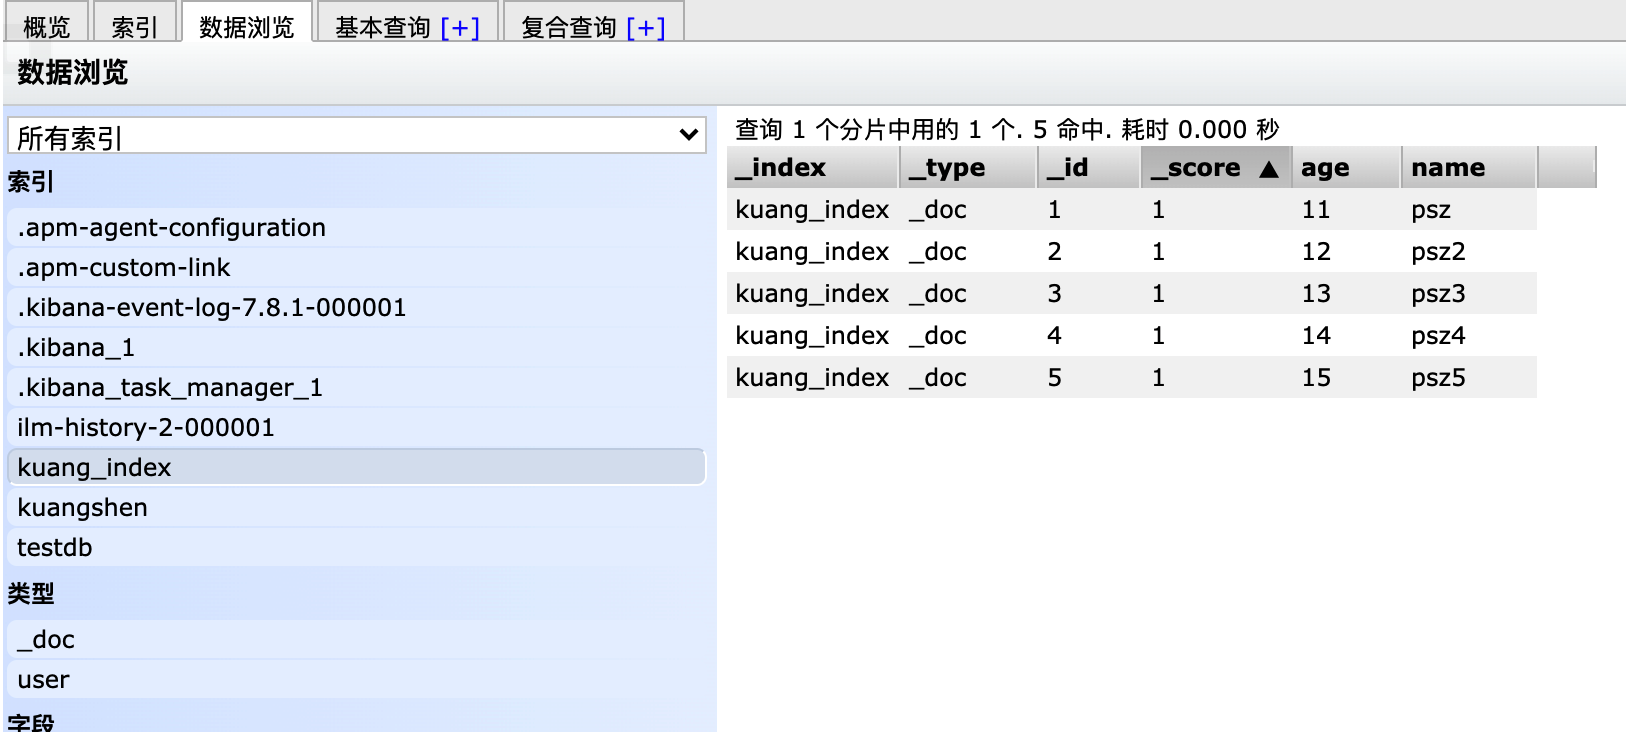This screenshot has height=738, width=1626.
Task: Select kuang_index in the index list
Action: (x=357, y=468)
